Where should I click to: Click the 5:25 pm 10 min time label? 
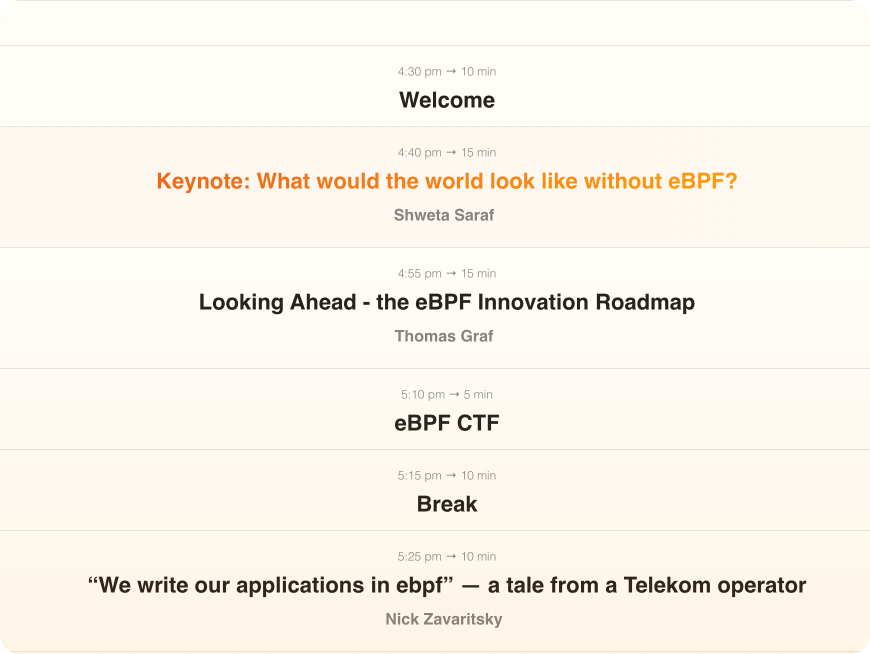click(x=447, y=556)
